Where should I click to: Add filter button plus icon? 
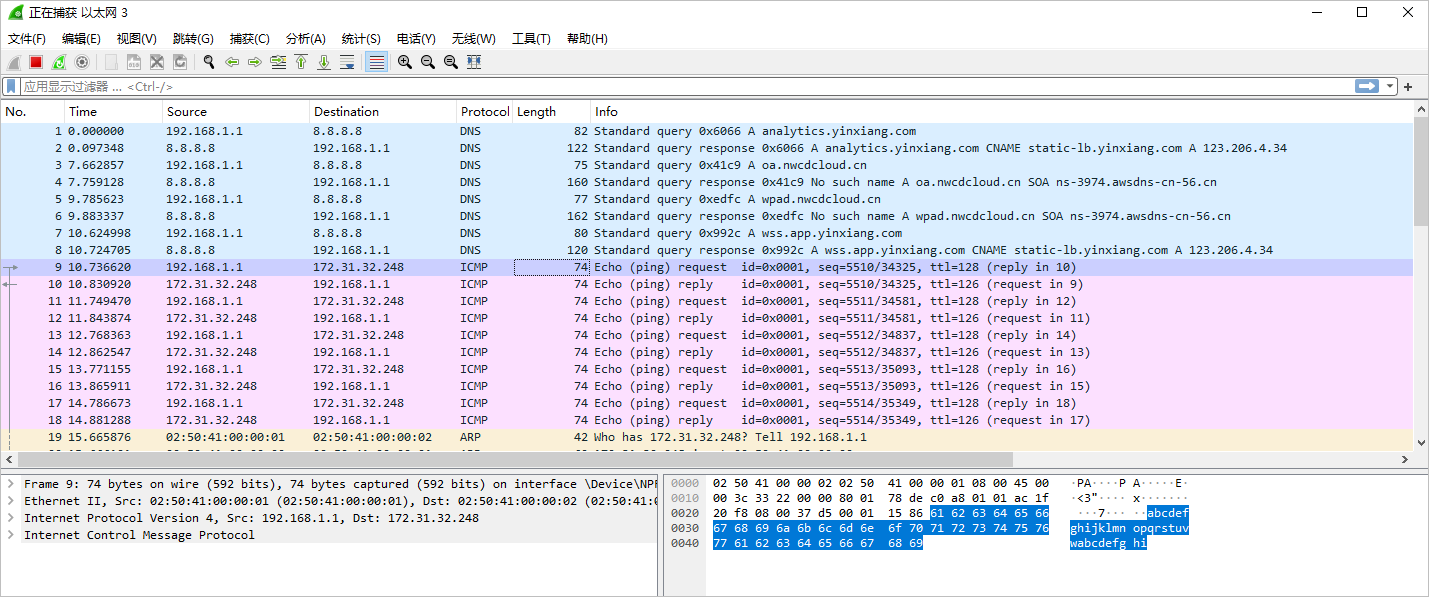pyautogui.click(x=1408, y=87)
